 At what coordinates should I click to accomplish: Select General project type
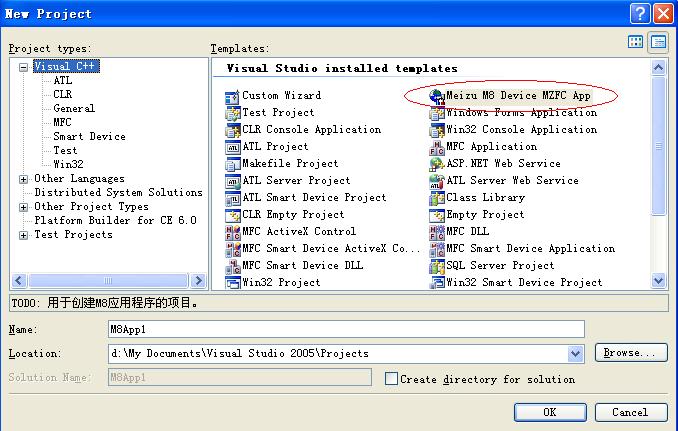click(74, 109)
